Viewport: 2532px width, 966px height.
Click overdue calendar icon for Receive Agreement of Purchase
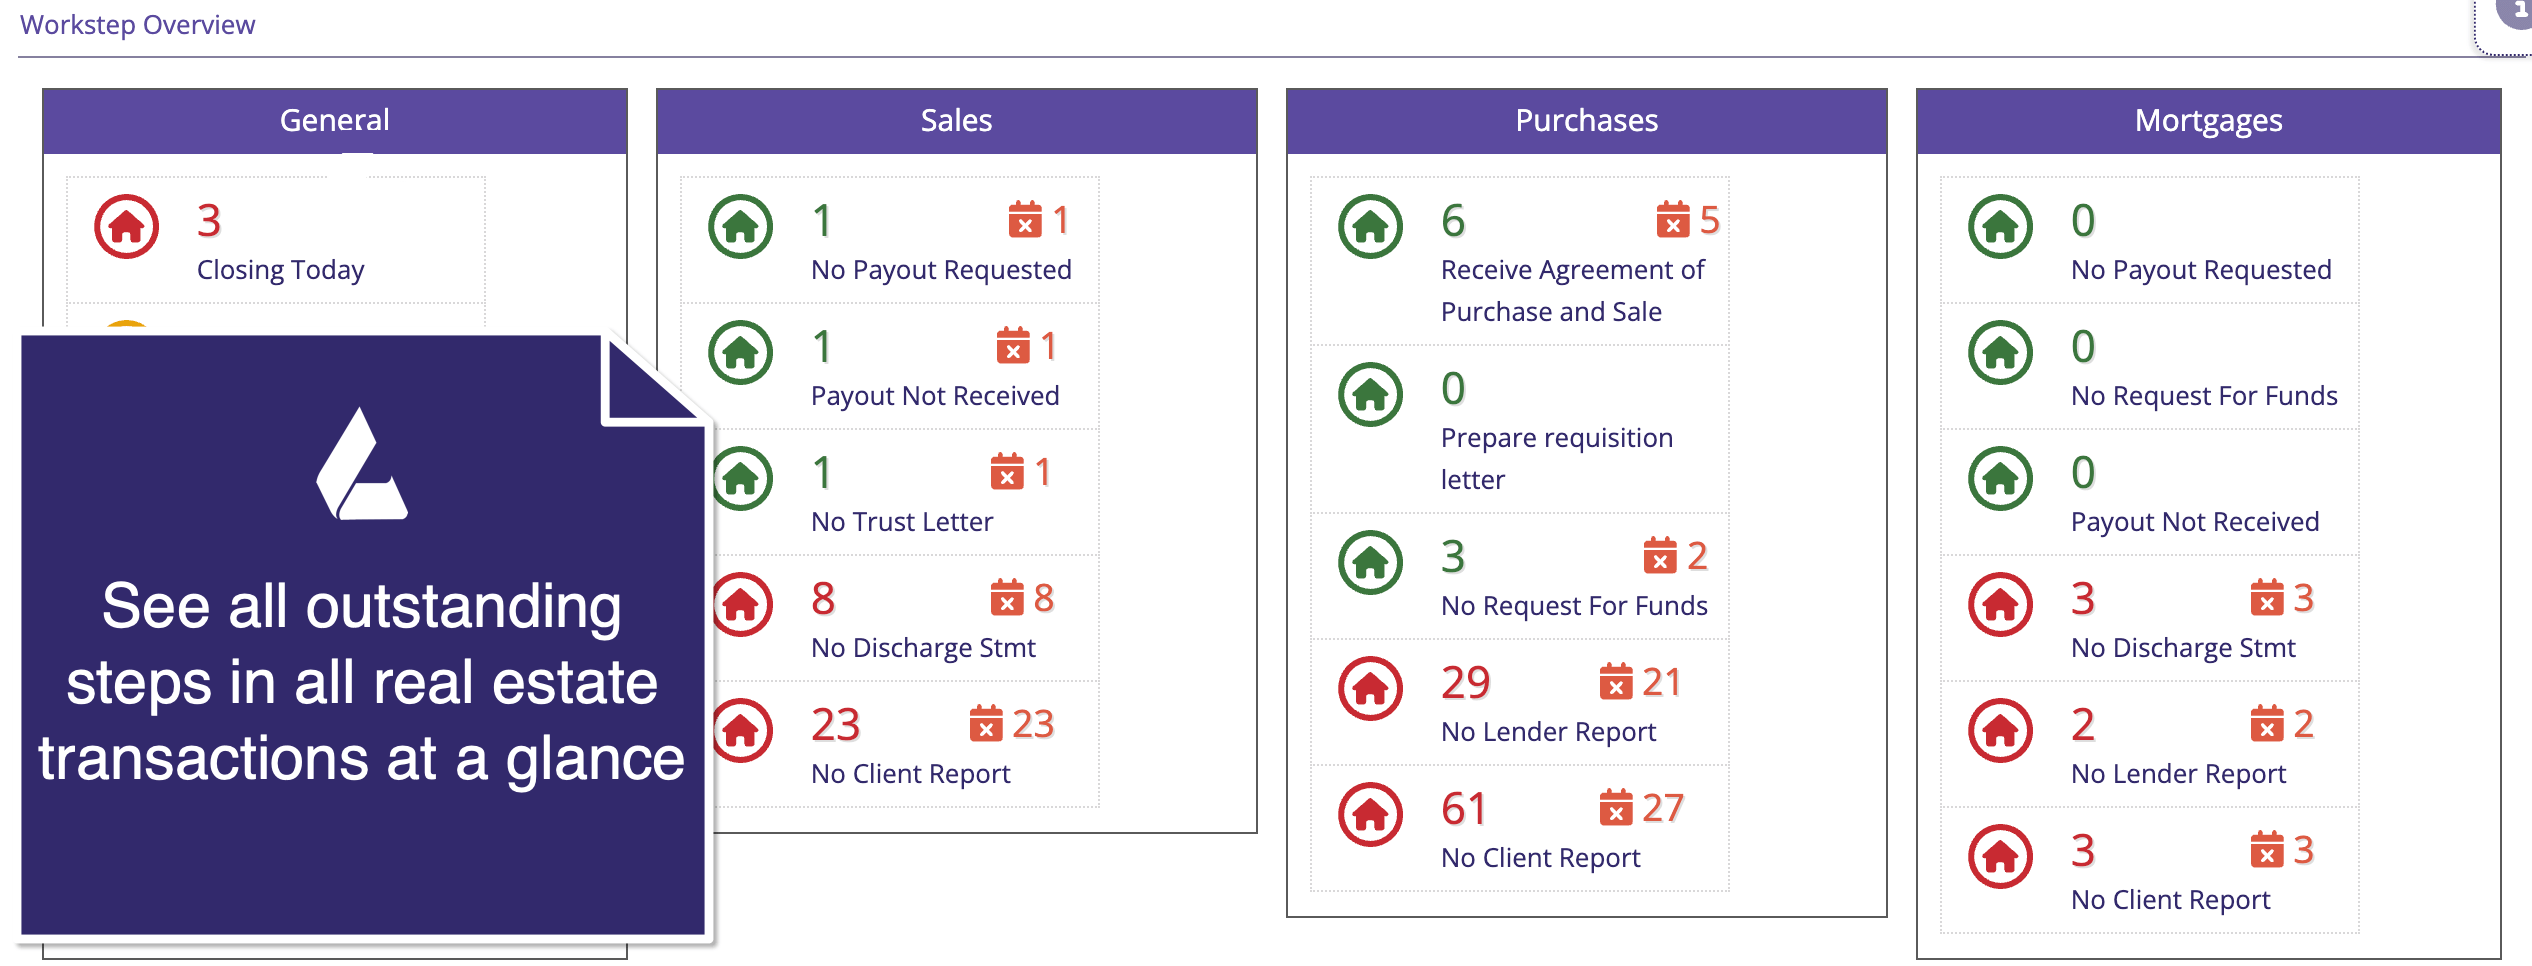pos(1672,220)
